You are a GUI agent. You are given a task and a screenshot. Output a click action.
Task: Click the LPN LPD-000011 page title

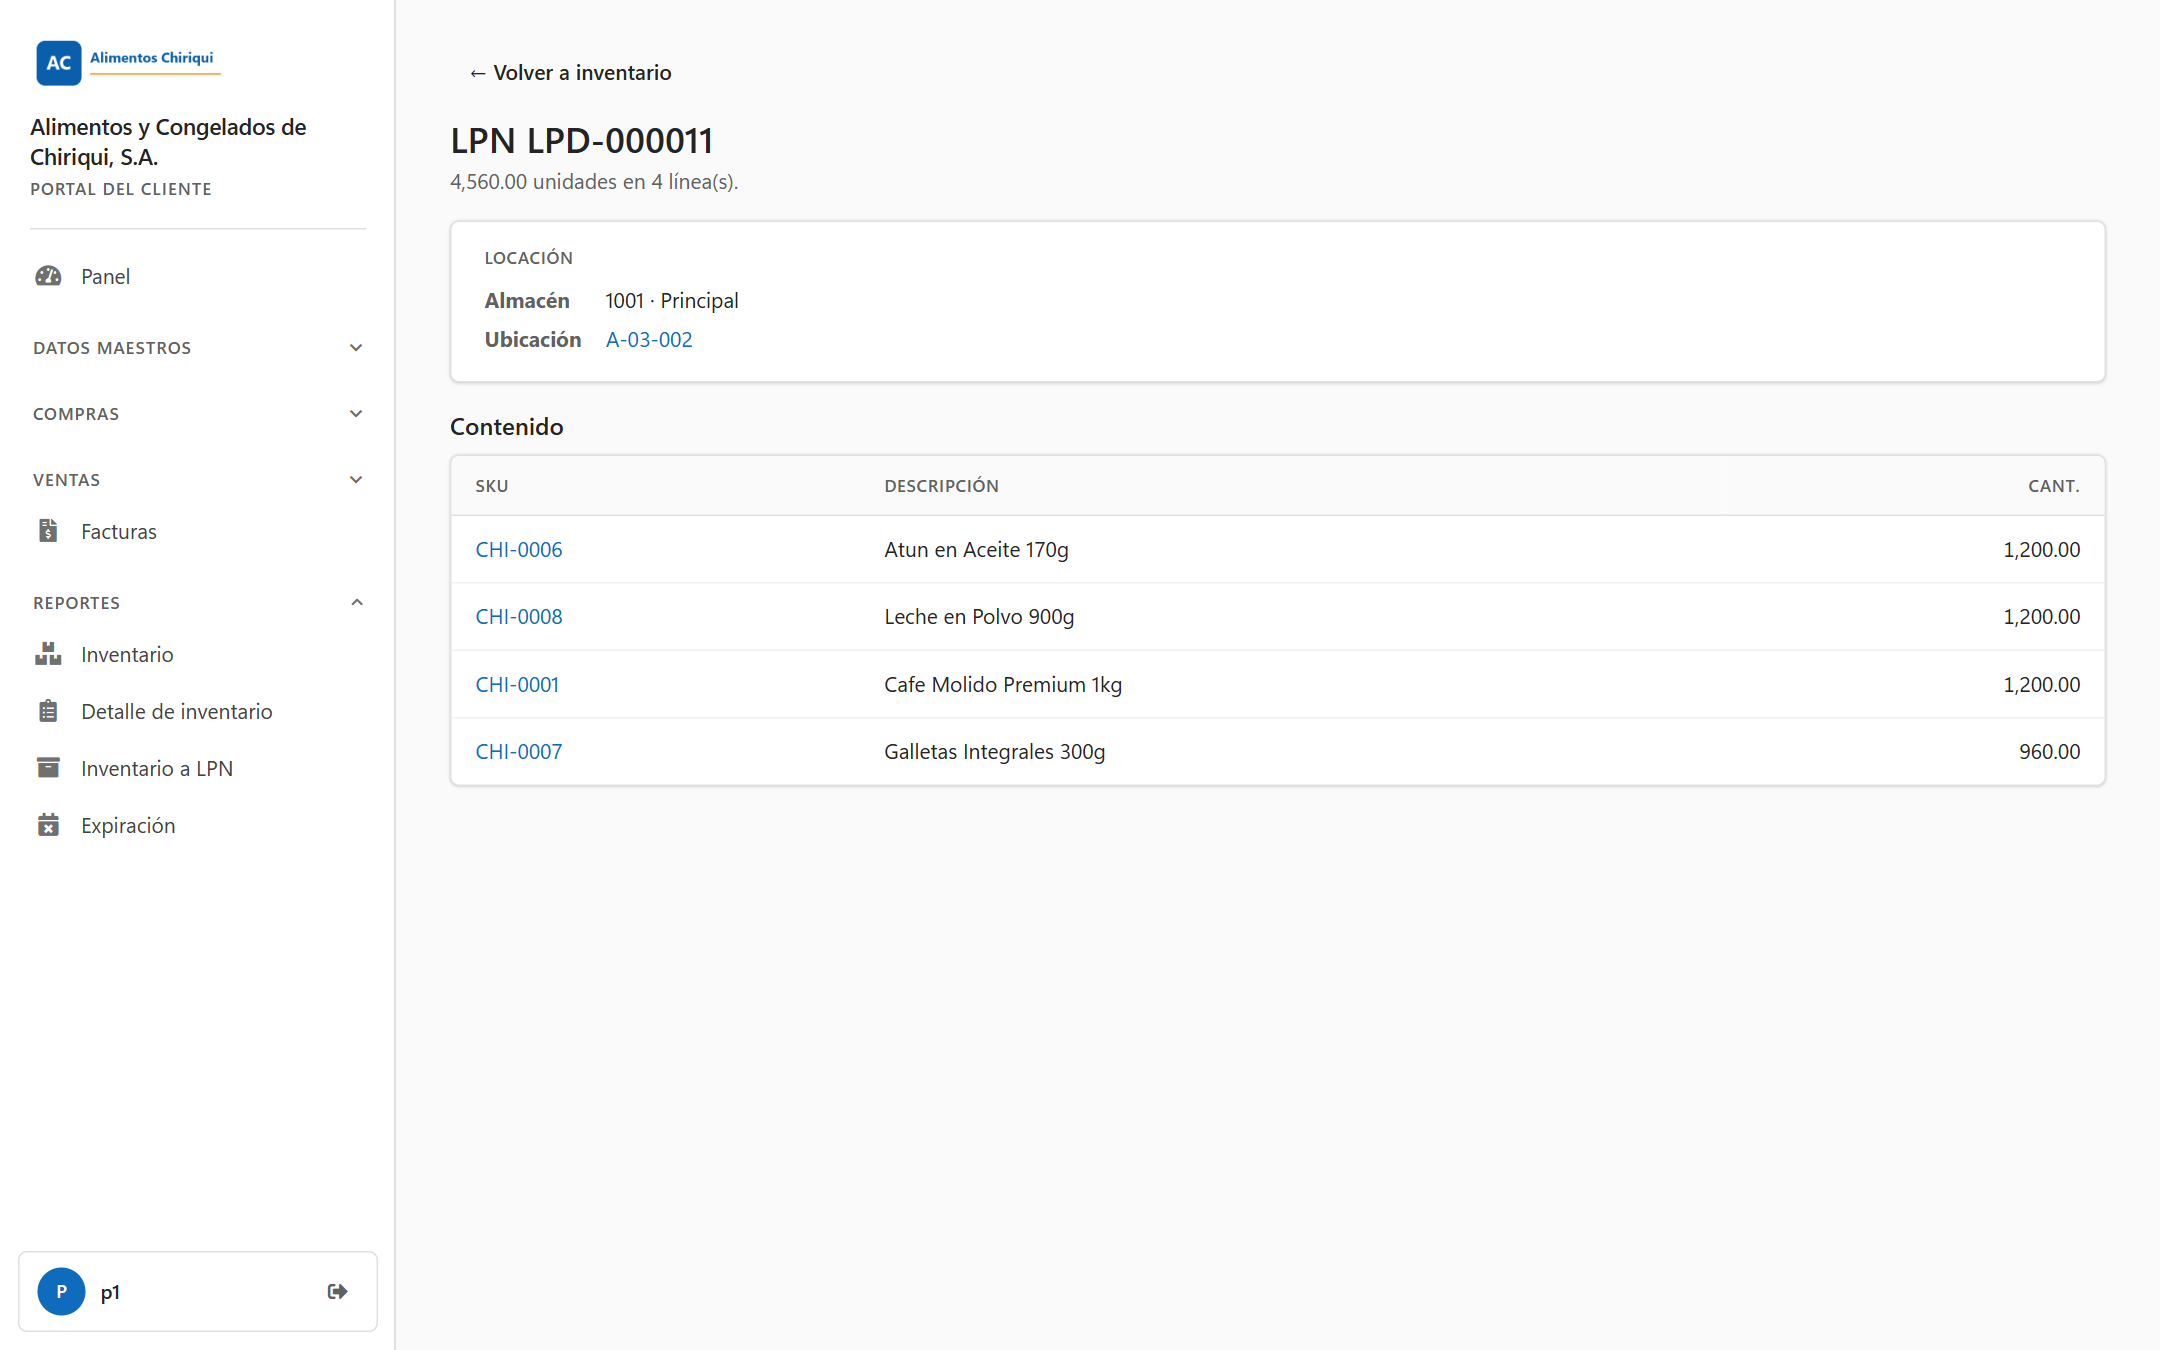(x=582, y=140)
